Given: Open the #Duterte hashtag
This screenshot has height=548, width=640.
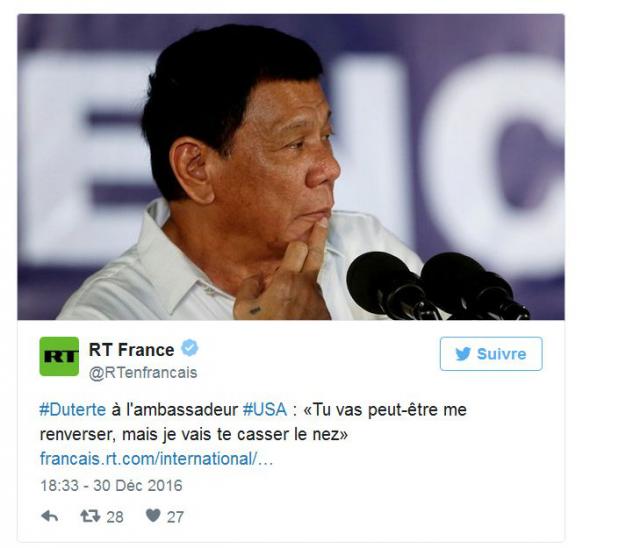Looking at the screenshot, I should [x=73, y=409].
